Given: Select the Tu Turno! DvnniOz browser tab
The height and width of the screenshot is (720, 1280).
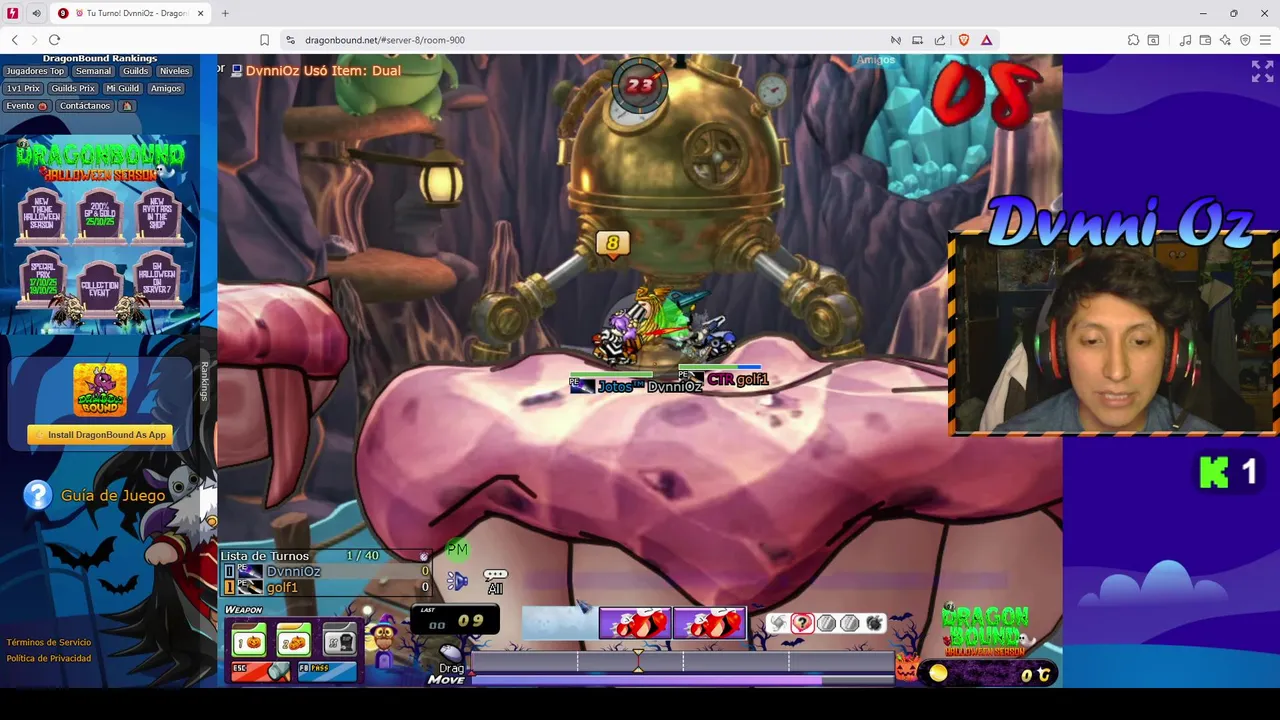Looking at the screenshot, I should click(x=131, y=13).
